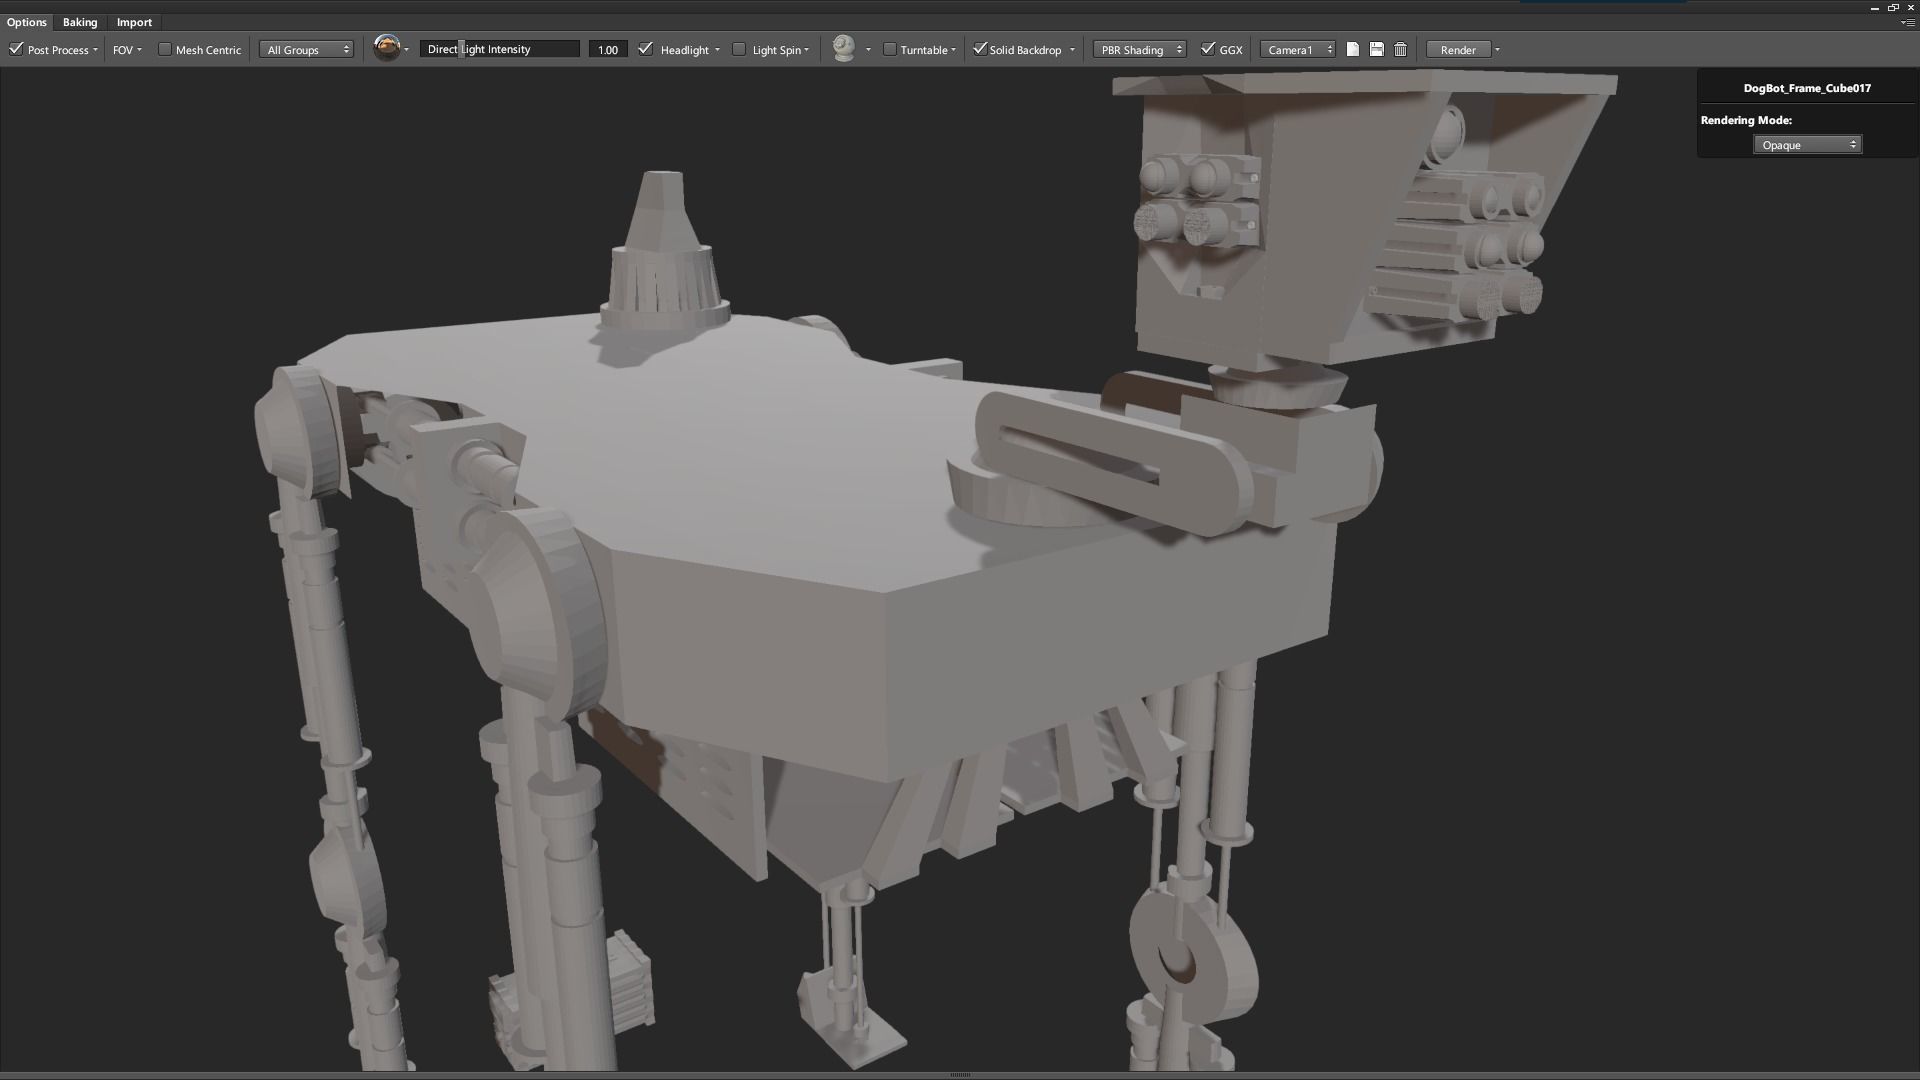This screenshot has width=1920, height=1080.
Task: Expand the environment map dropdown arrow
Action: point(406,50)
